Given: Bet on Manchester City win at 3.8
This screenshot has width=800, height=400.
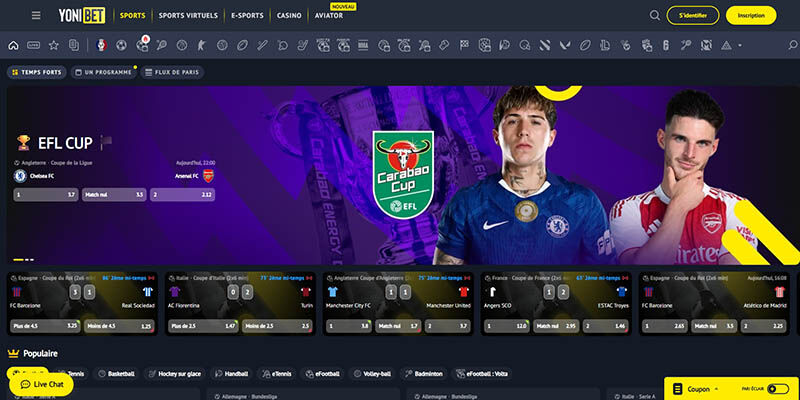Looking at the screenshot, I should [349, 327].
